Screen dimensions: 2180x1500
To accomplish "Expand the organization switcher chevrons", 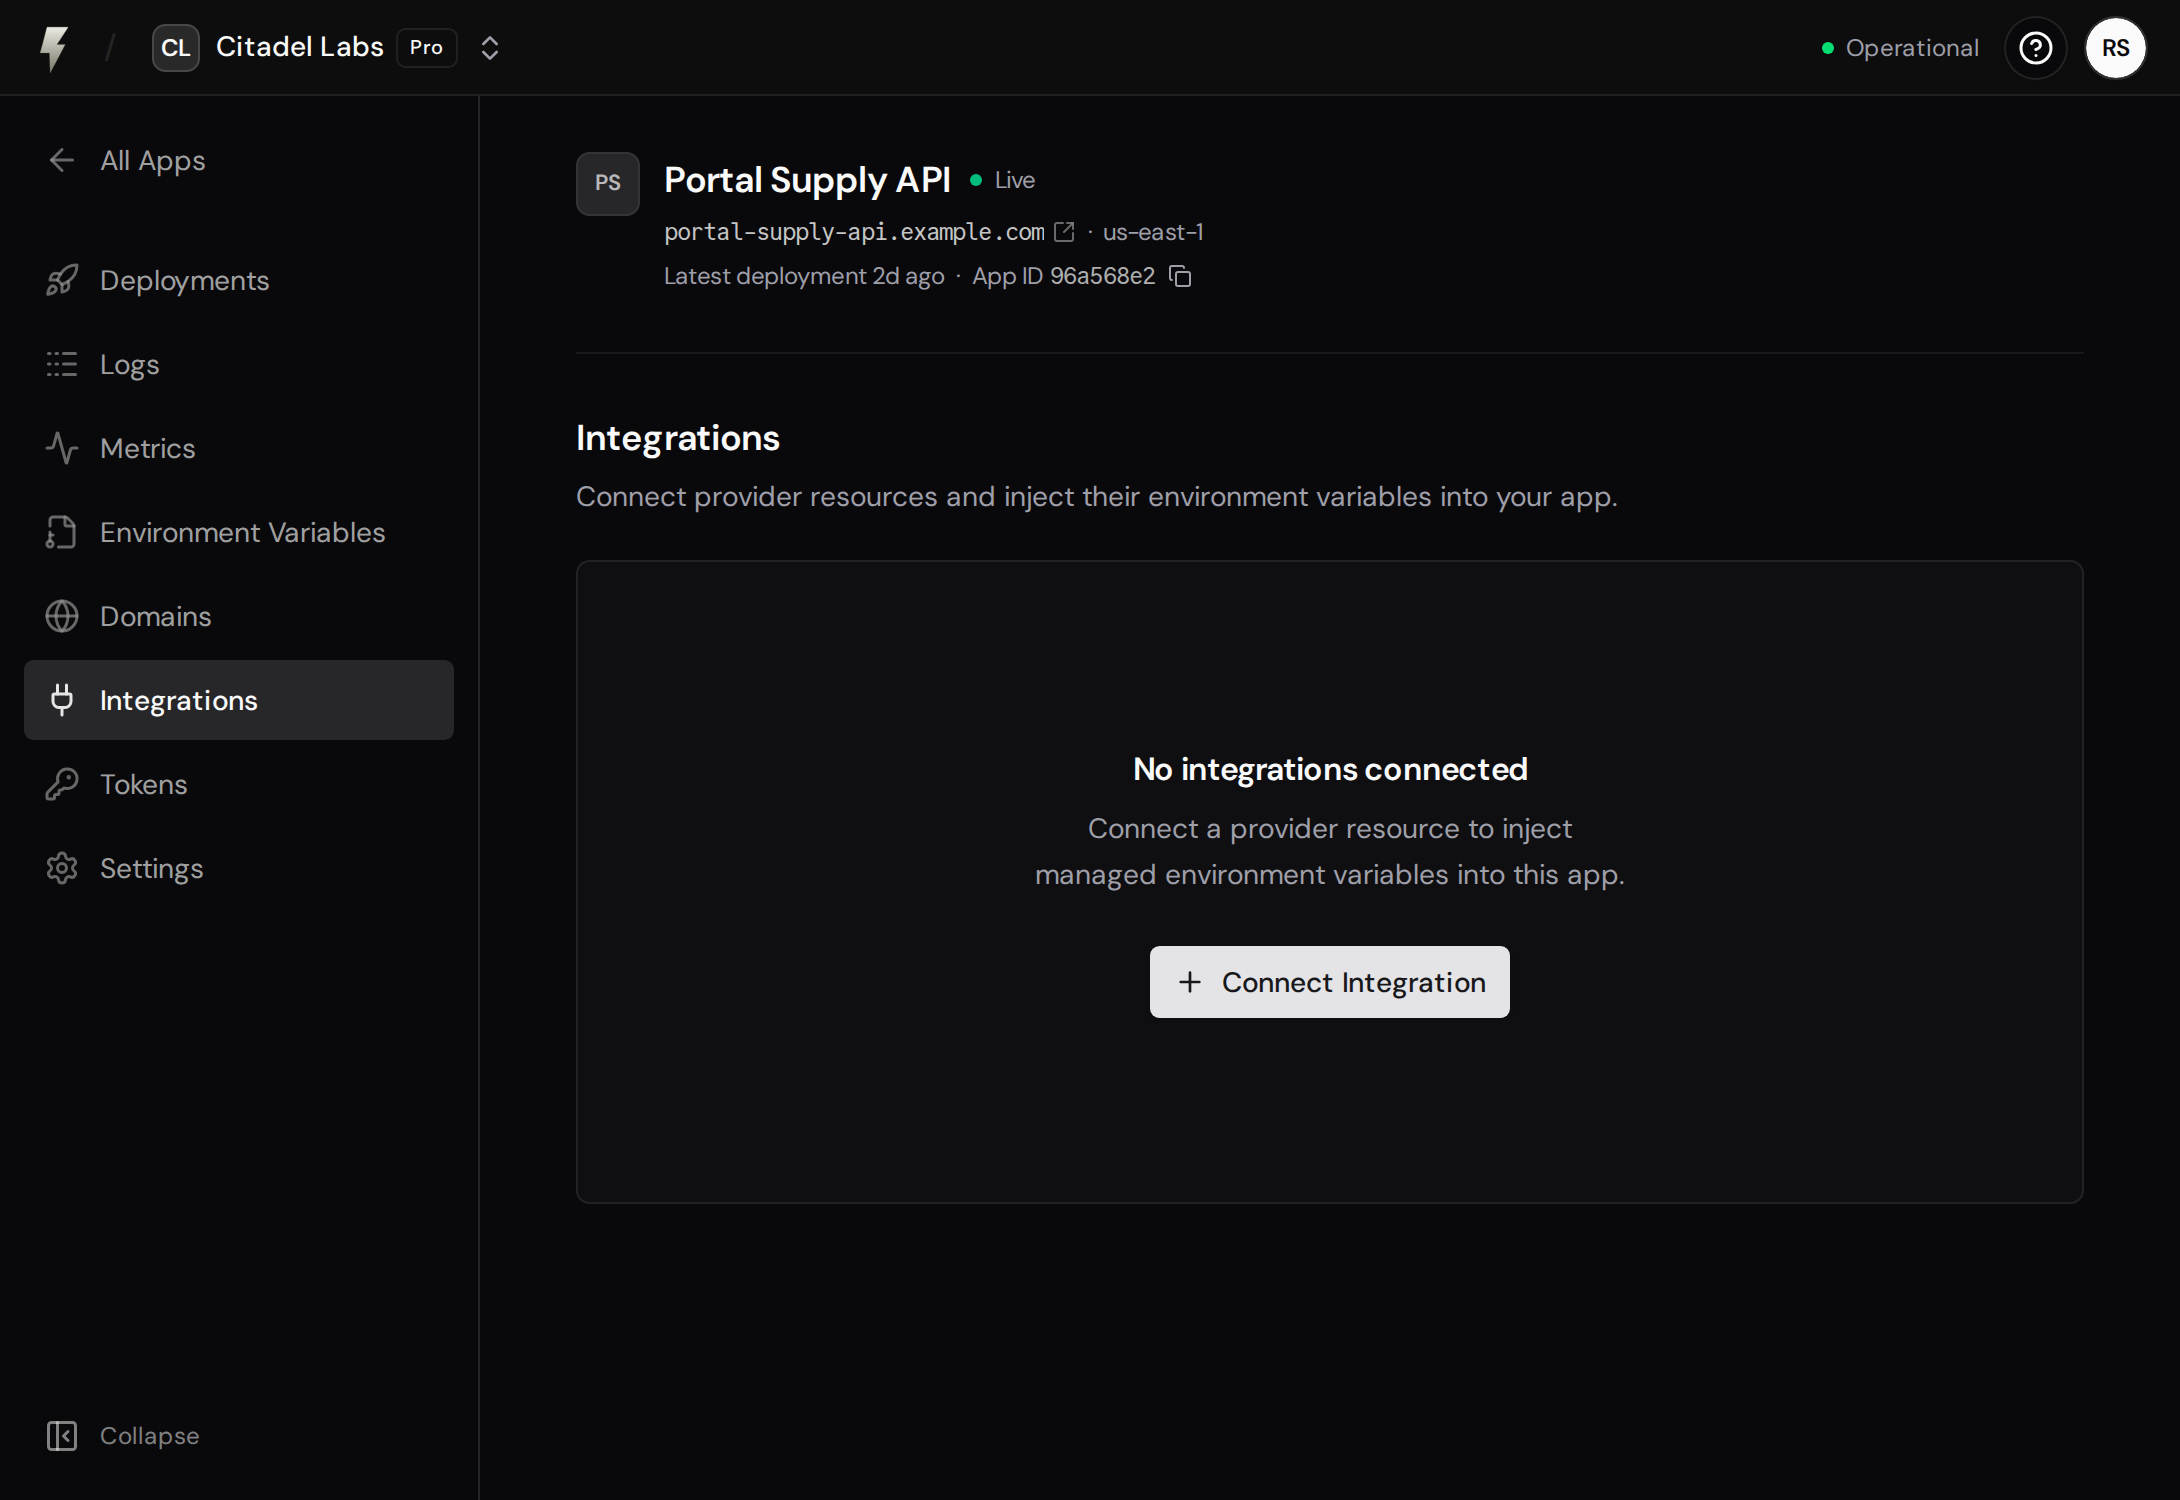I will pos(490,48).
